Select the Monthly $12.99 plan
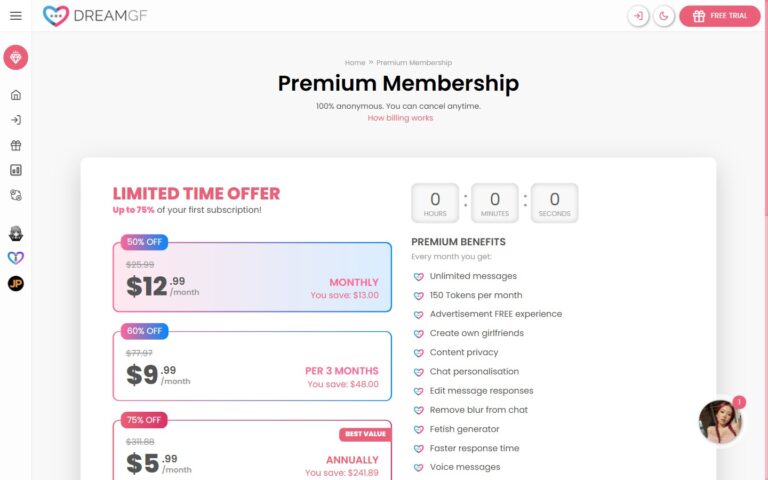The width and height of the screenshot is (768, 480). tap(252, 277)
